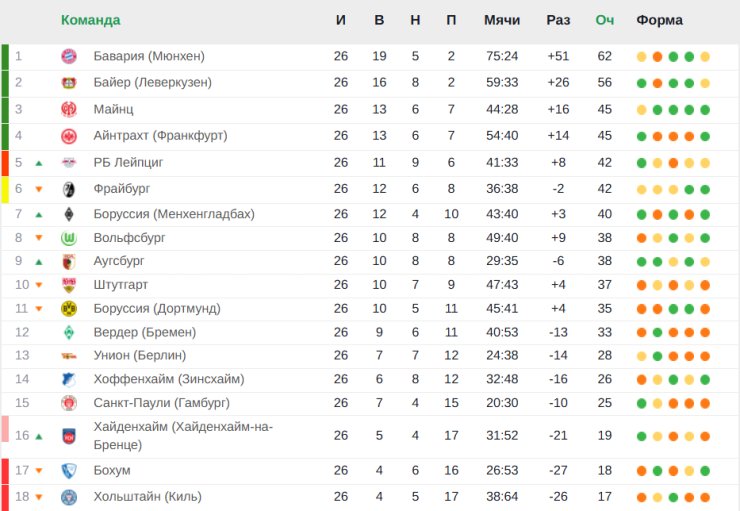Sort table by the Команда column header
The image size is (740, 511).
90,20
